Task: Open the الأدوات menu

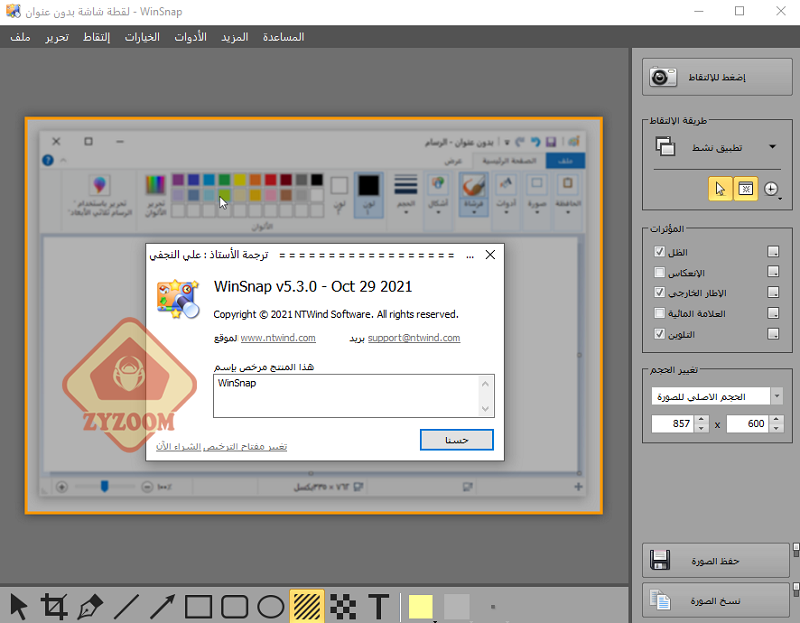Action: [190, 37]
